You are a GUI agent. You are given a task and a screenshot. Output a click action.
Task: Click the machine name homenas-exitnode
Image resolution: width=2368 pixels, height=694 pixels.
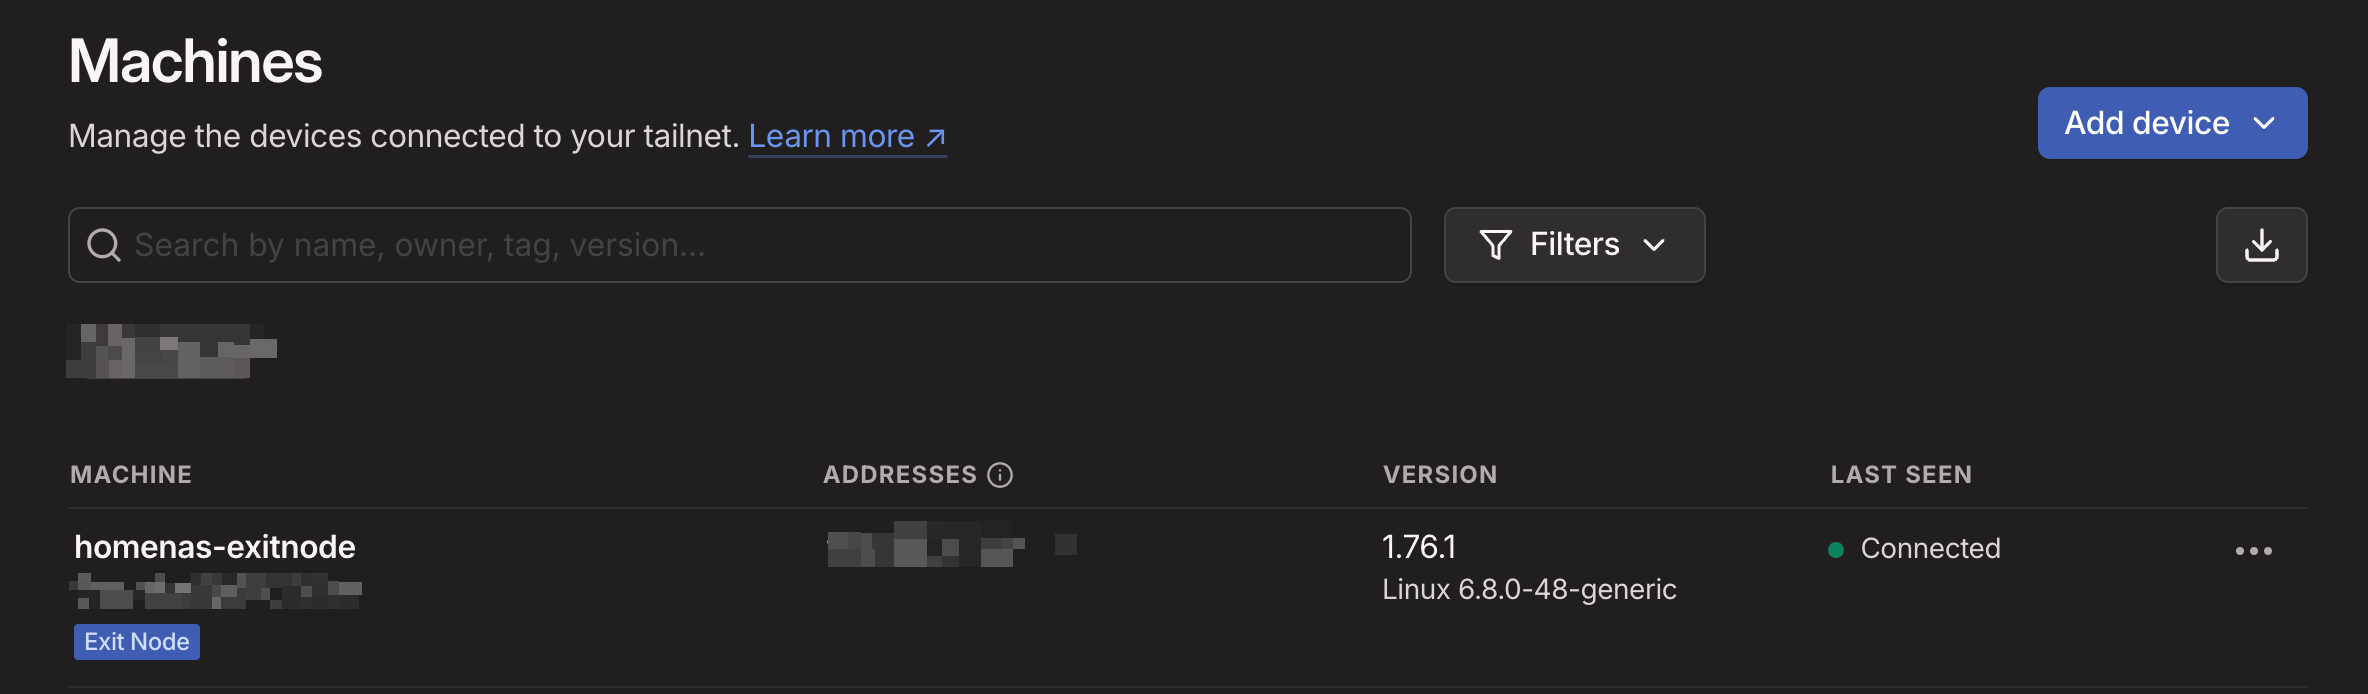(x=214, y=547)
